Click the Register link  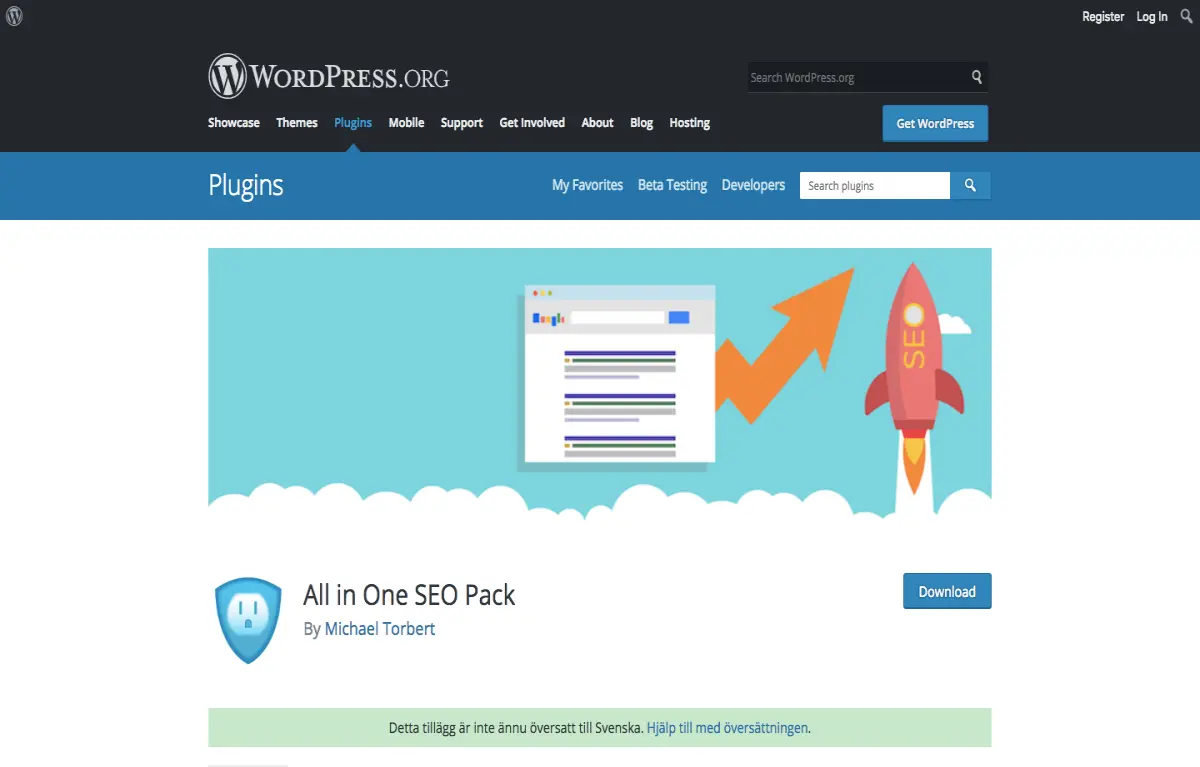point(1103,17)
